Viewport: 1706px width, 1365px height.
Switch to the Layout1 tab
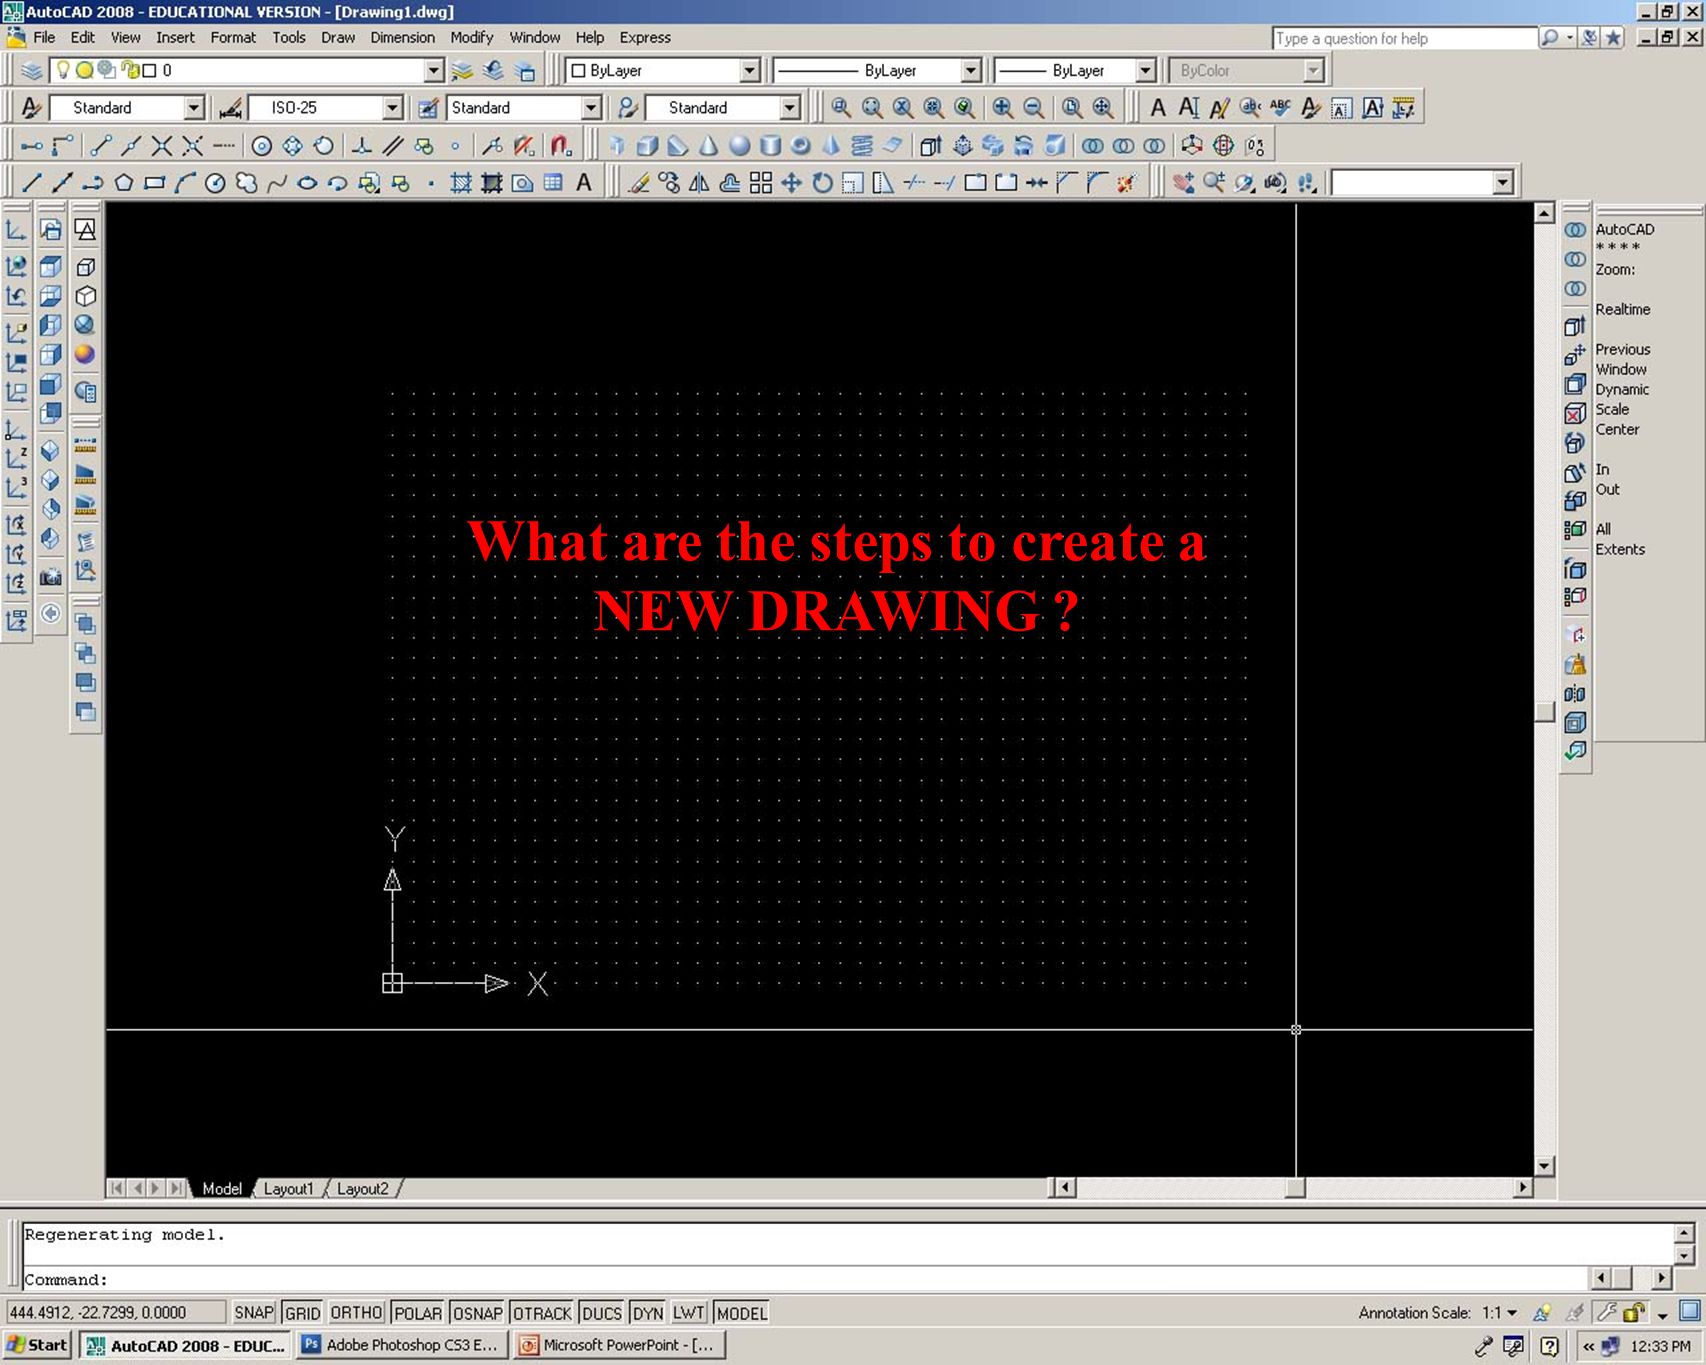coord(288,1189)
